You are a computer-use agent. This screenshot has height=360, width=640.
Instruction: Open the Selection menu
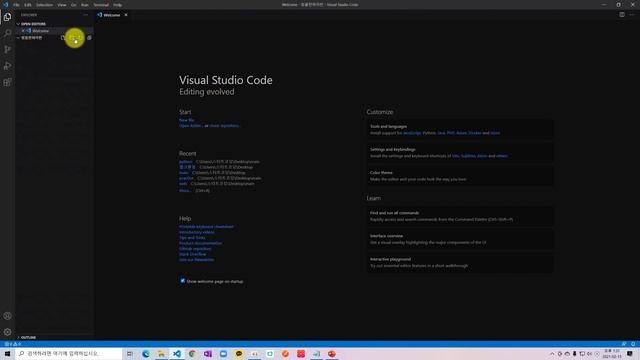44,5
